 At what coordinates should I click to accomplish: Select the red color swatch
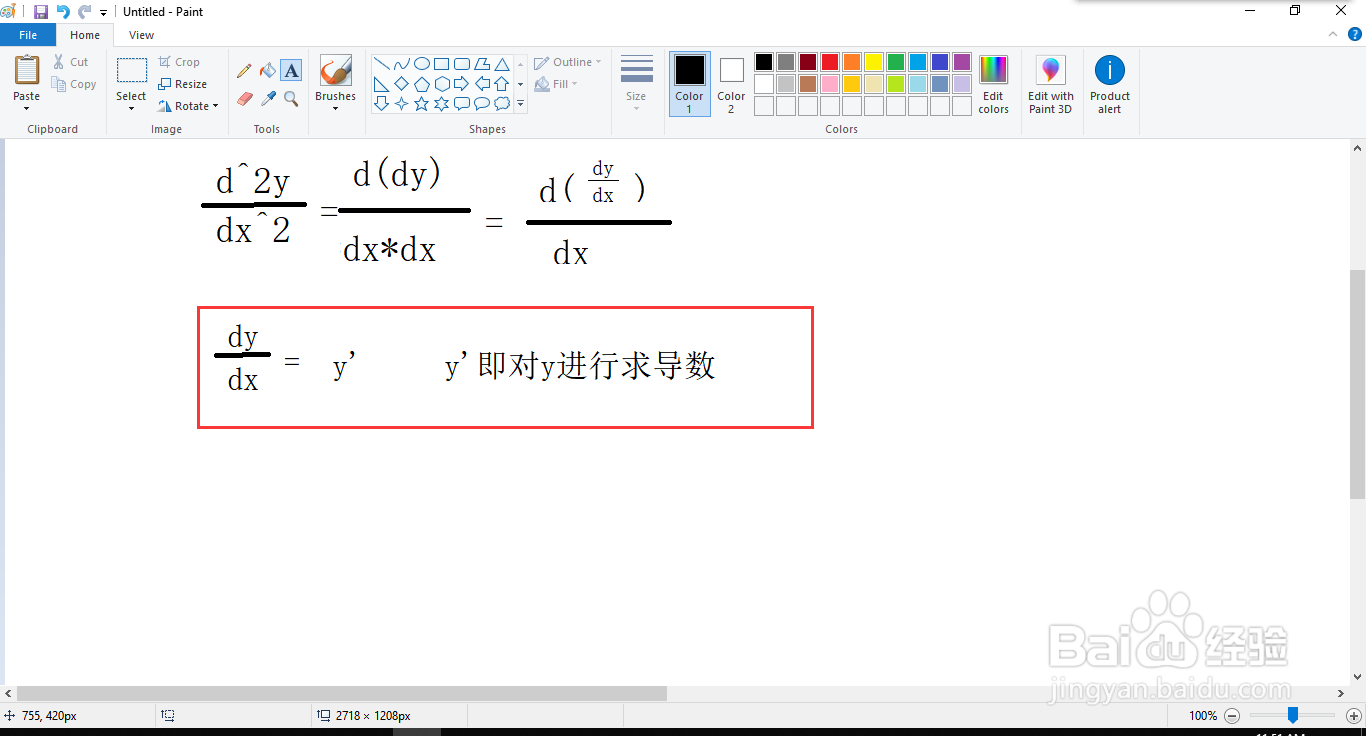tap(829, 61)
